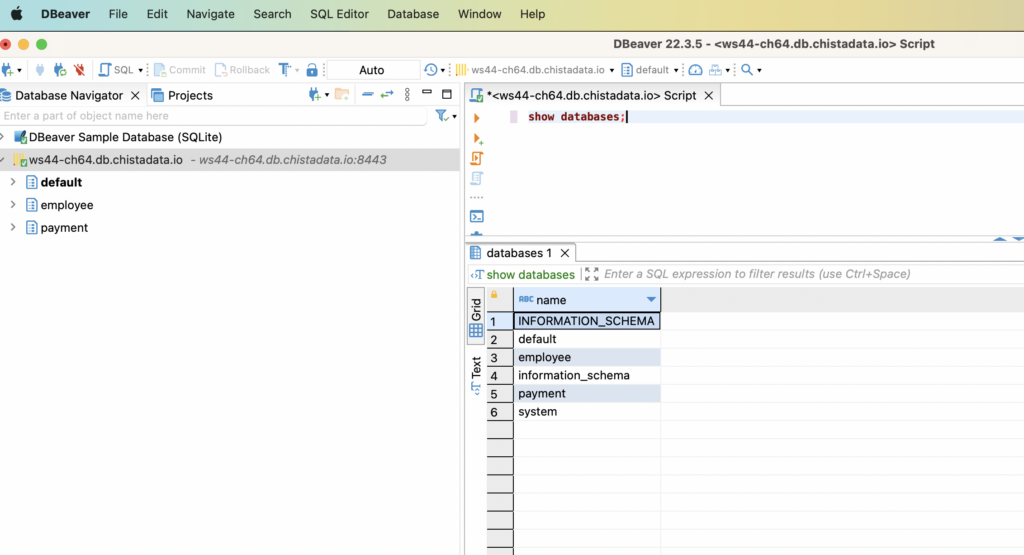Click the navigator filter funnel icon
This screenshot has width=1024, height=555.
click(x=442, y=116)
